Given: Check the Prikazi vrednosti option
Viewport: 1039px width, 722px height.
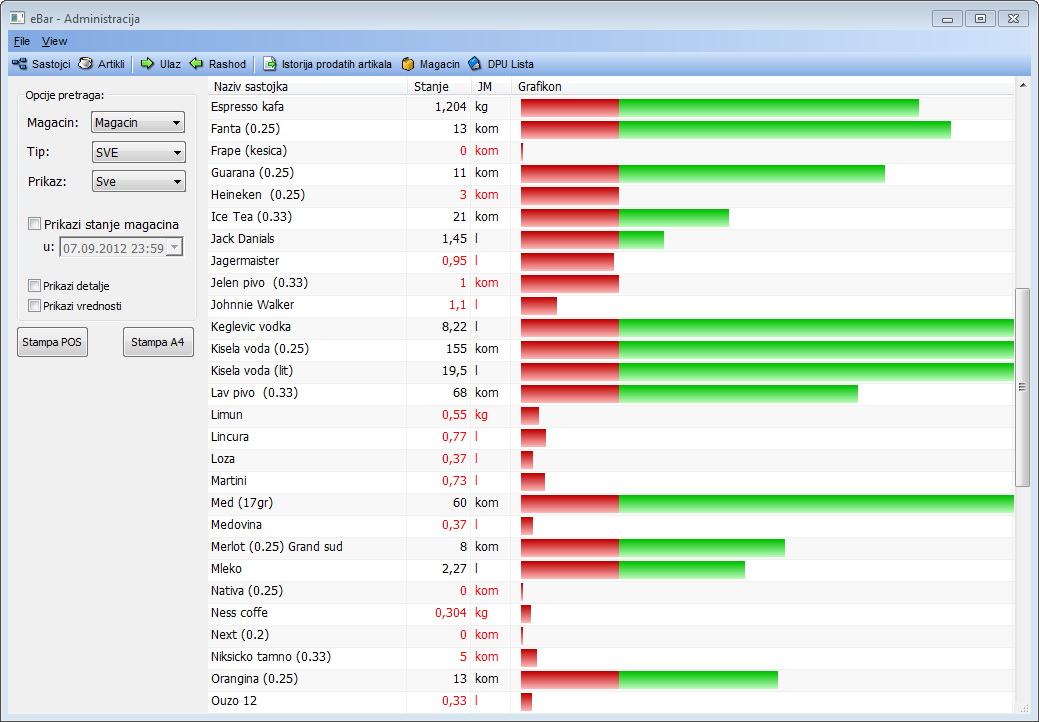Looking at the screenshot, I should pos(35,306).
